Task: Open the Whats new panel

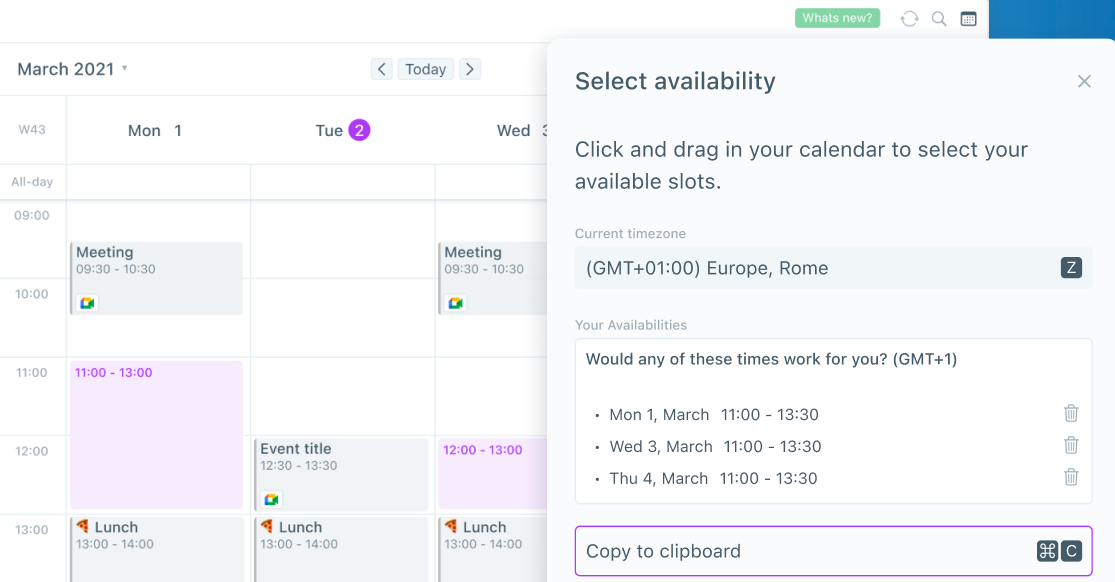Action: [837, 18]
